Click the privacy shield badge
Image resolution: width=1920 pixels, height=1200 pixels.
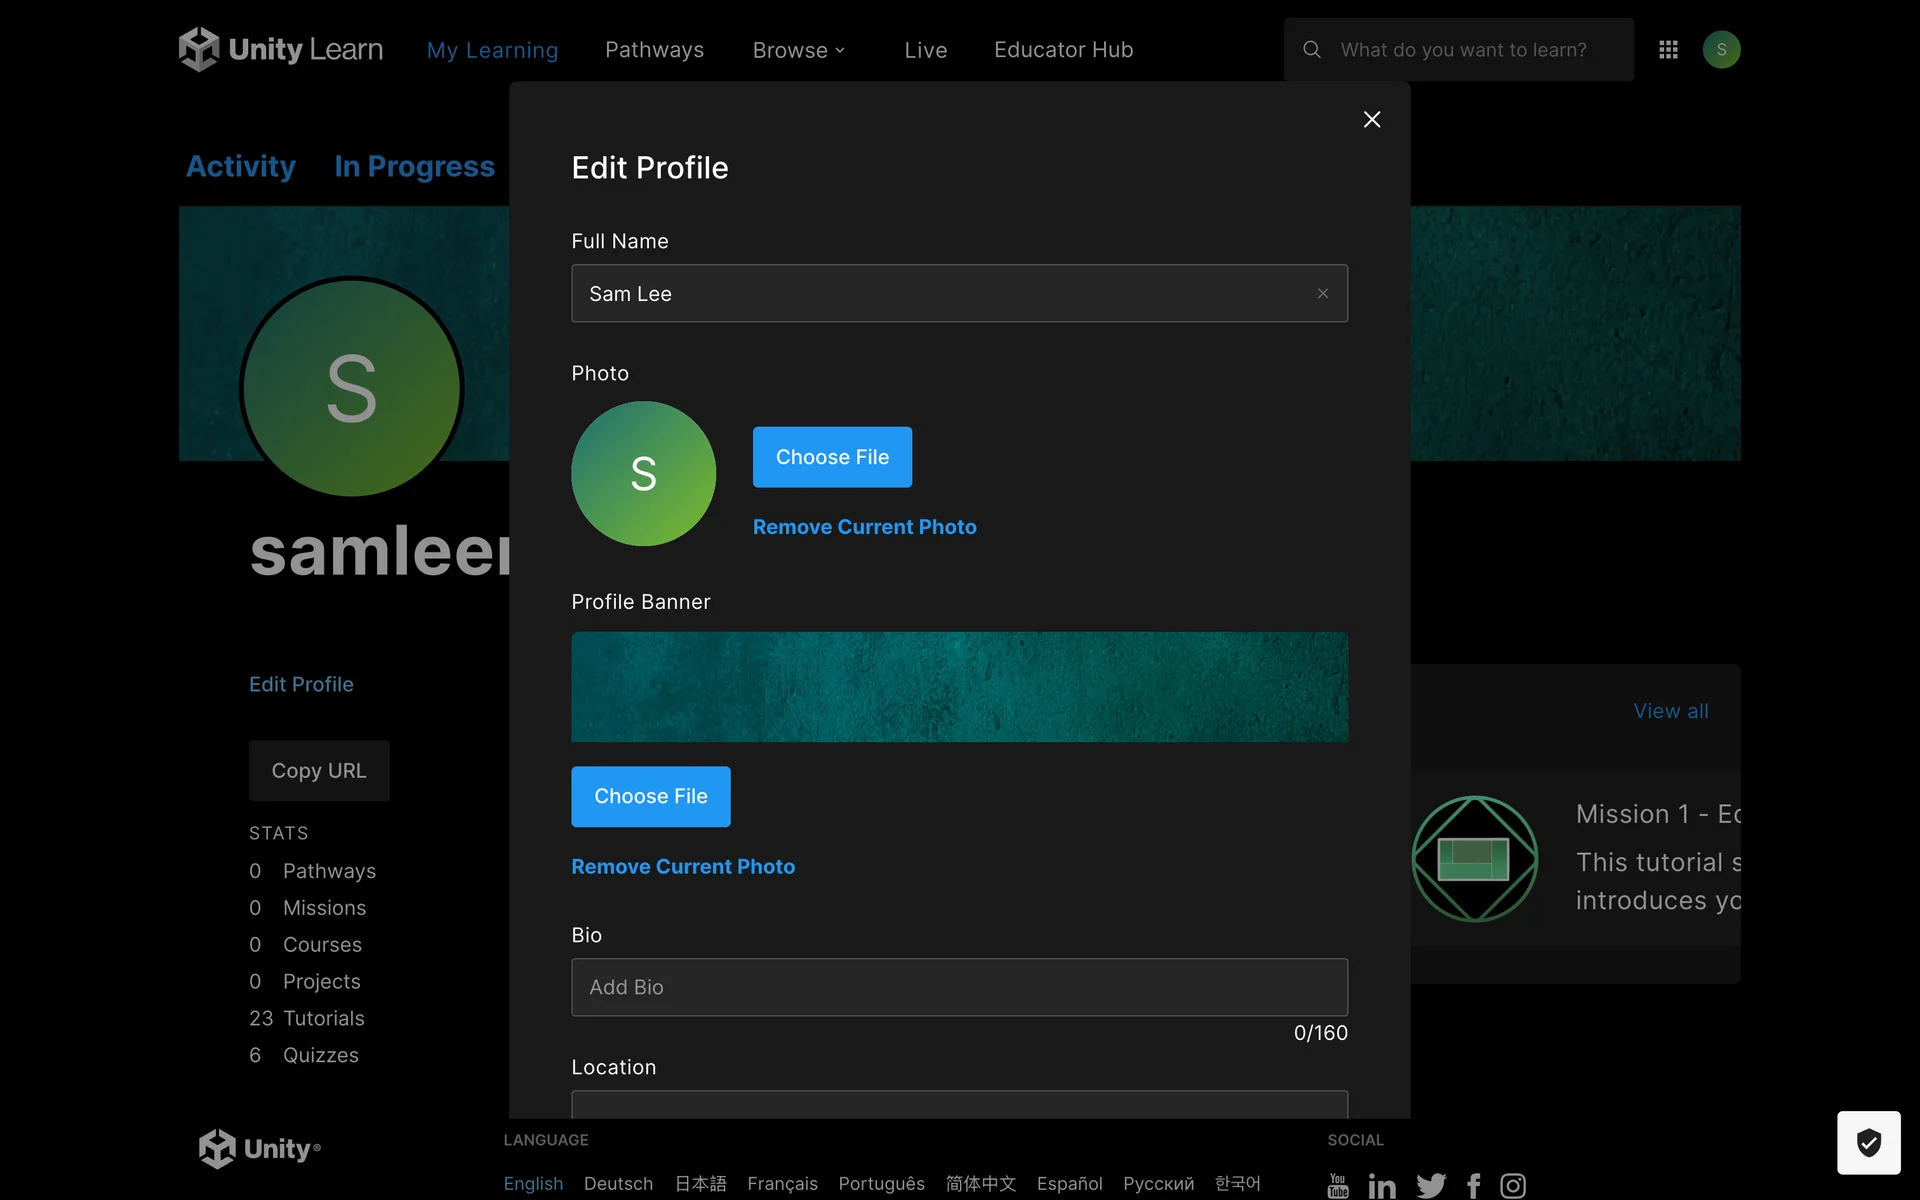[x=1868, y=1142]
